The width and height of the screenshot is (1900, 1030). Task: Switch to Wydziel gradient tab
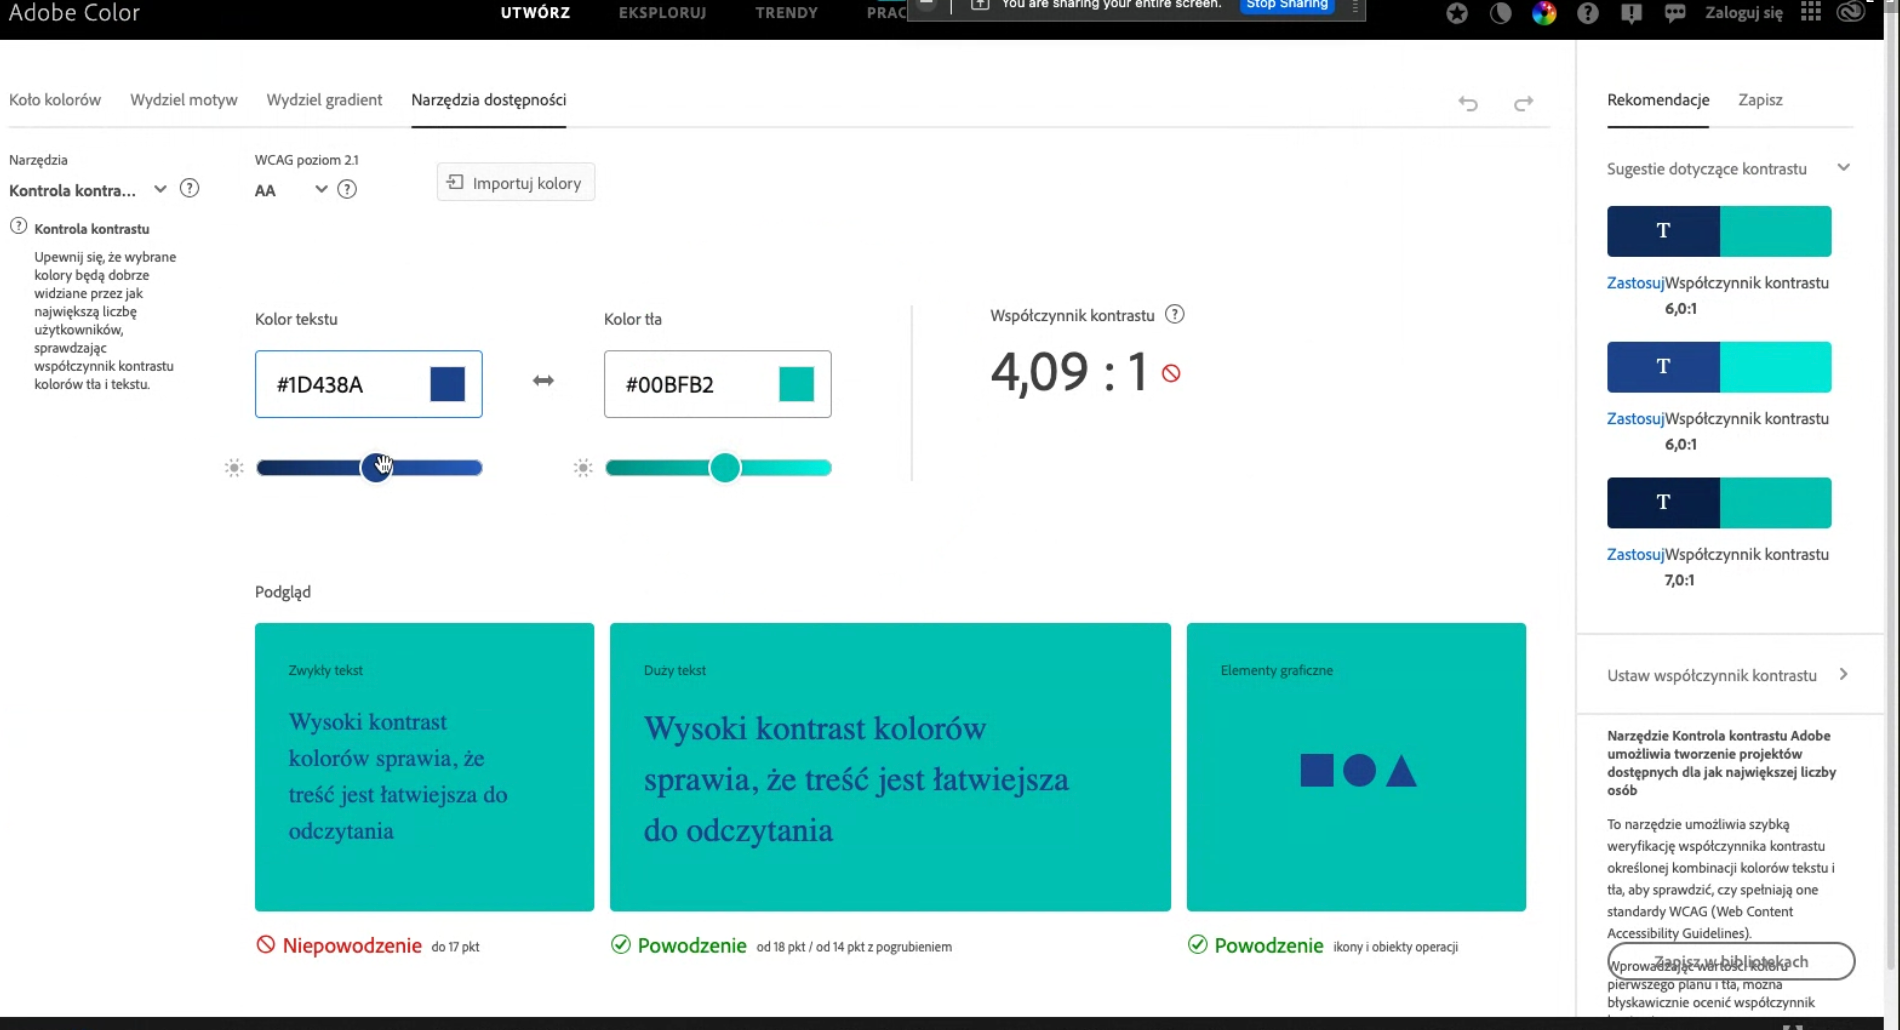coord(324,100)
